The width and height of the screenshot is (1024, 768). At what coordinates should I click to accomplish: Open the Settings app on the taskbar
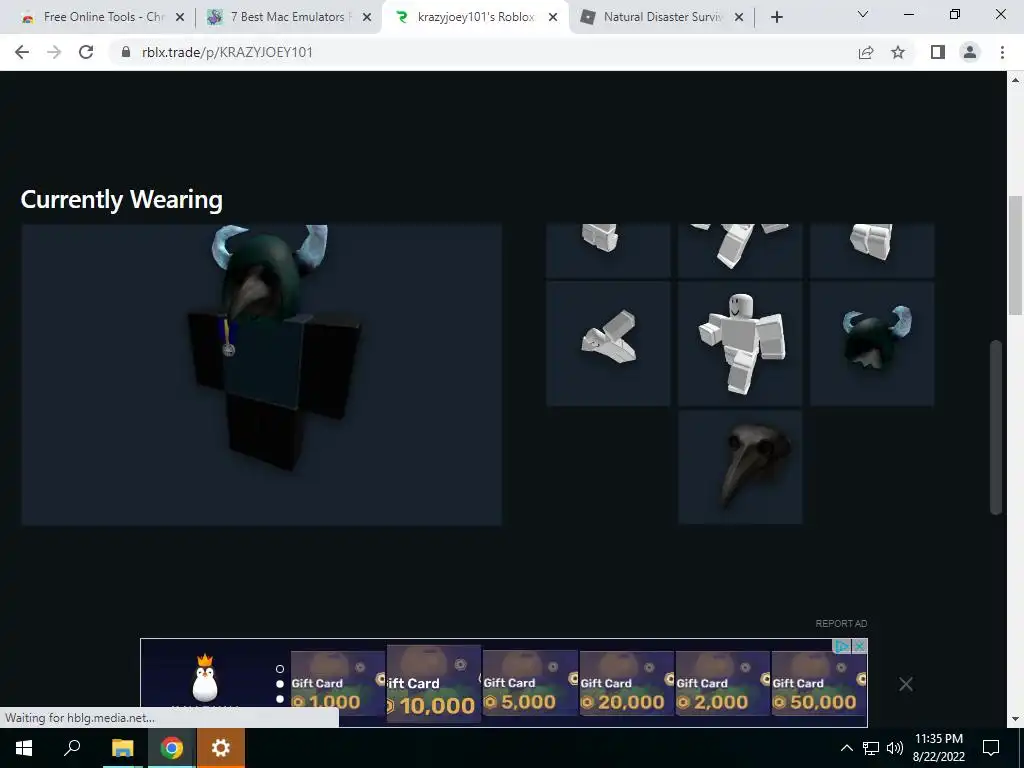221,748
